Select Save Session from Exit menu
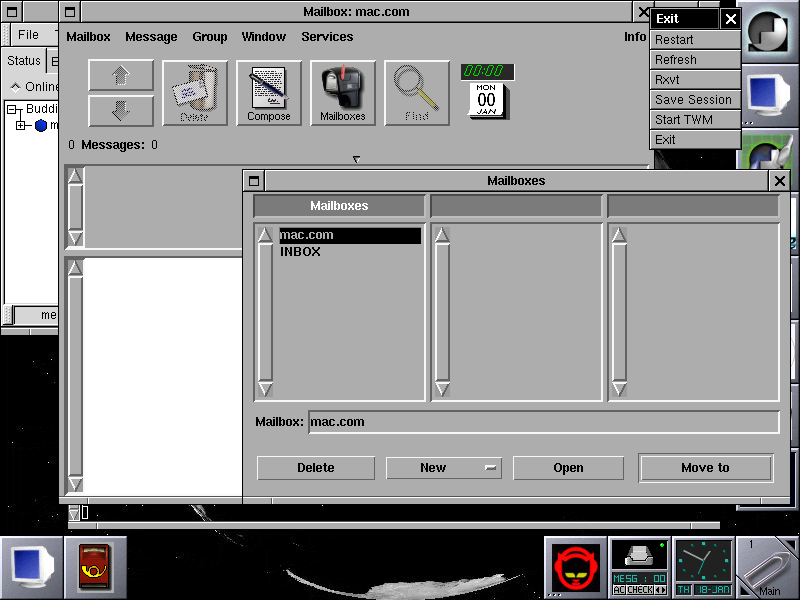 pos(693,100)
